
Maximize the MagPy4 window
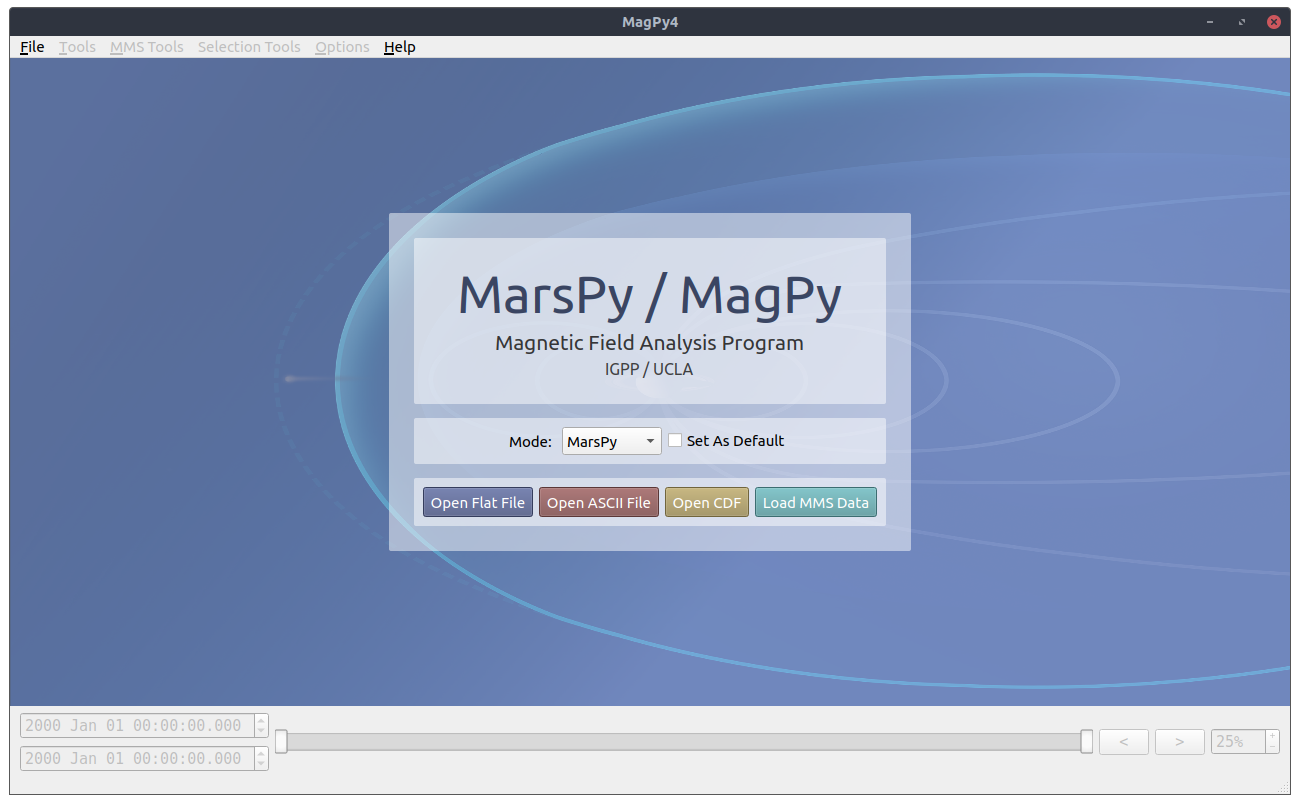(1242, 21)
